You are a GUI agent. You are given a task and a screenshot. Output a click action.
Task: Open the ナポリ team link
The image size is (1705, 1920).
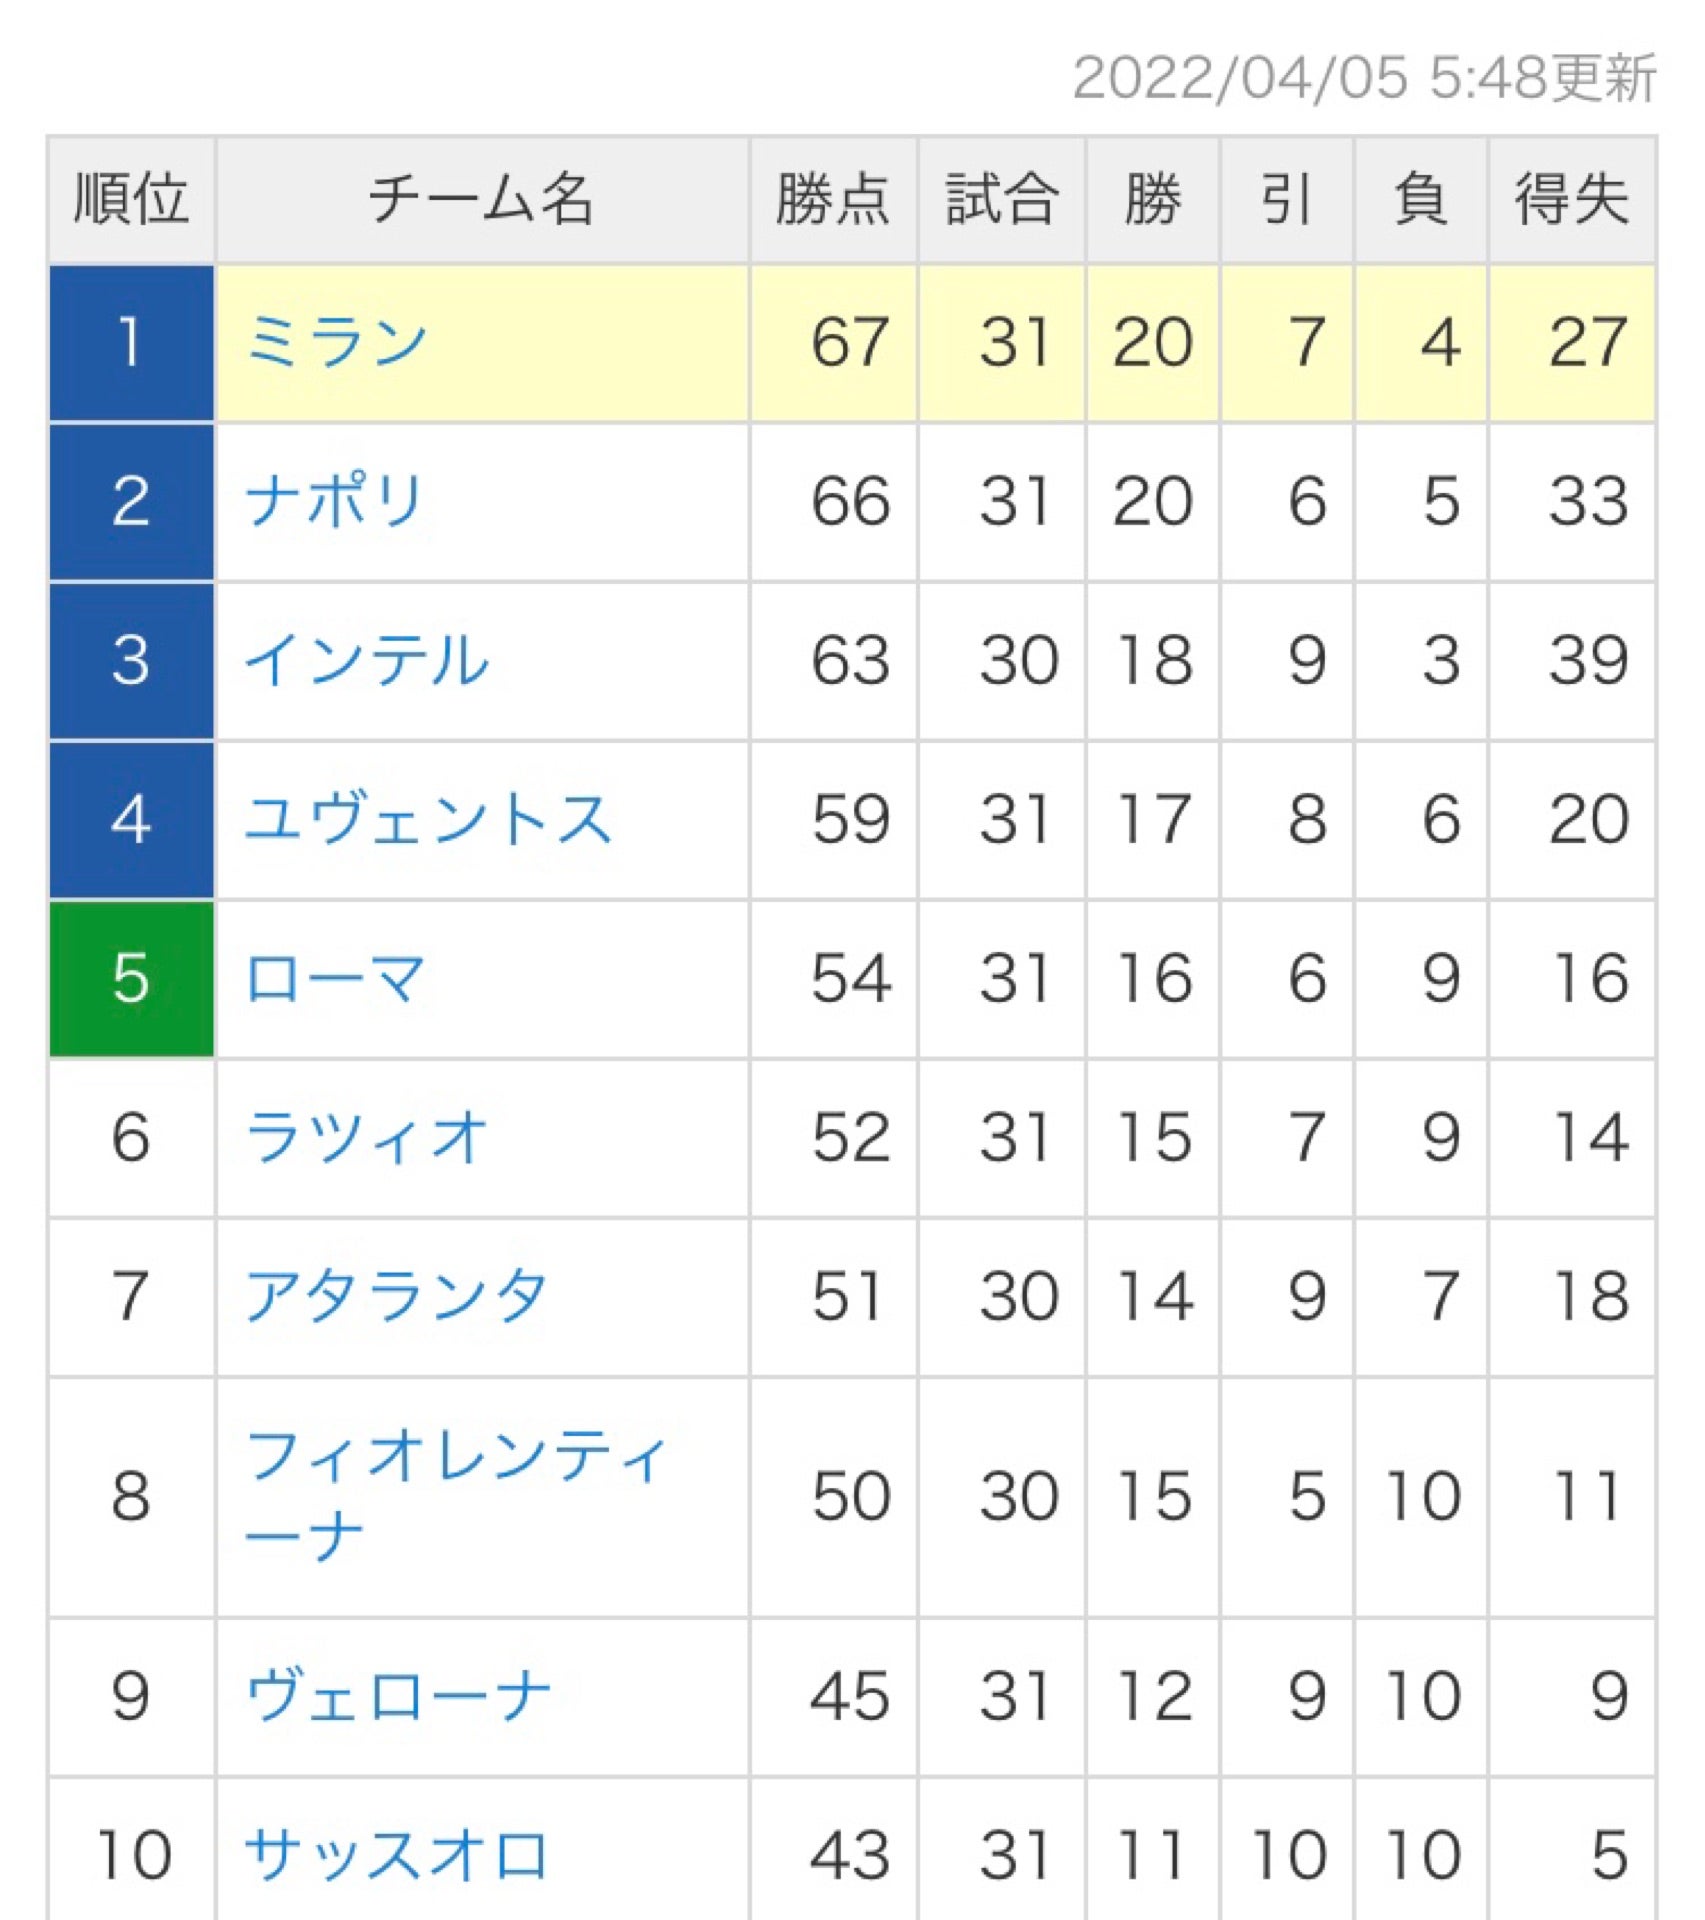click(x=336, y=501)
